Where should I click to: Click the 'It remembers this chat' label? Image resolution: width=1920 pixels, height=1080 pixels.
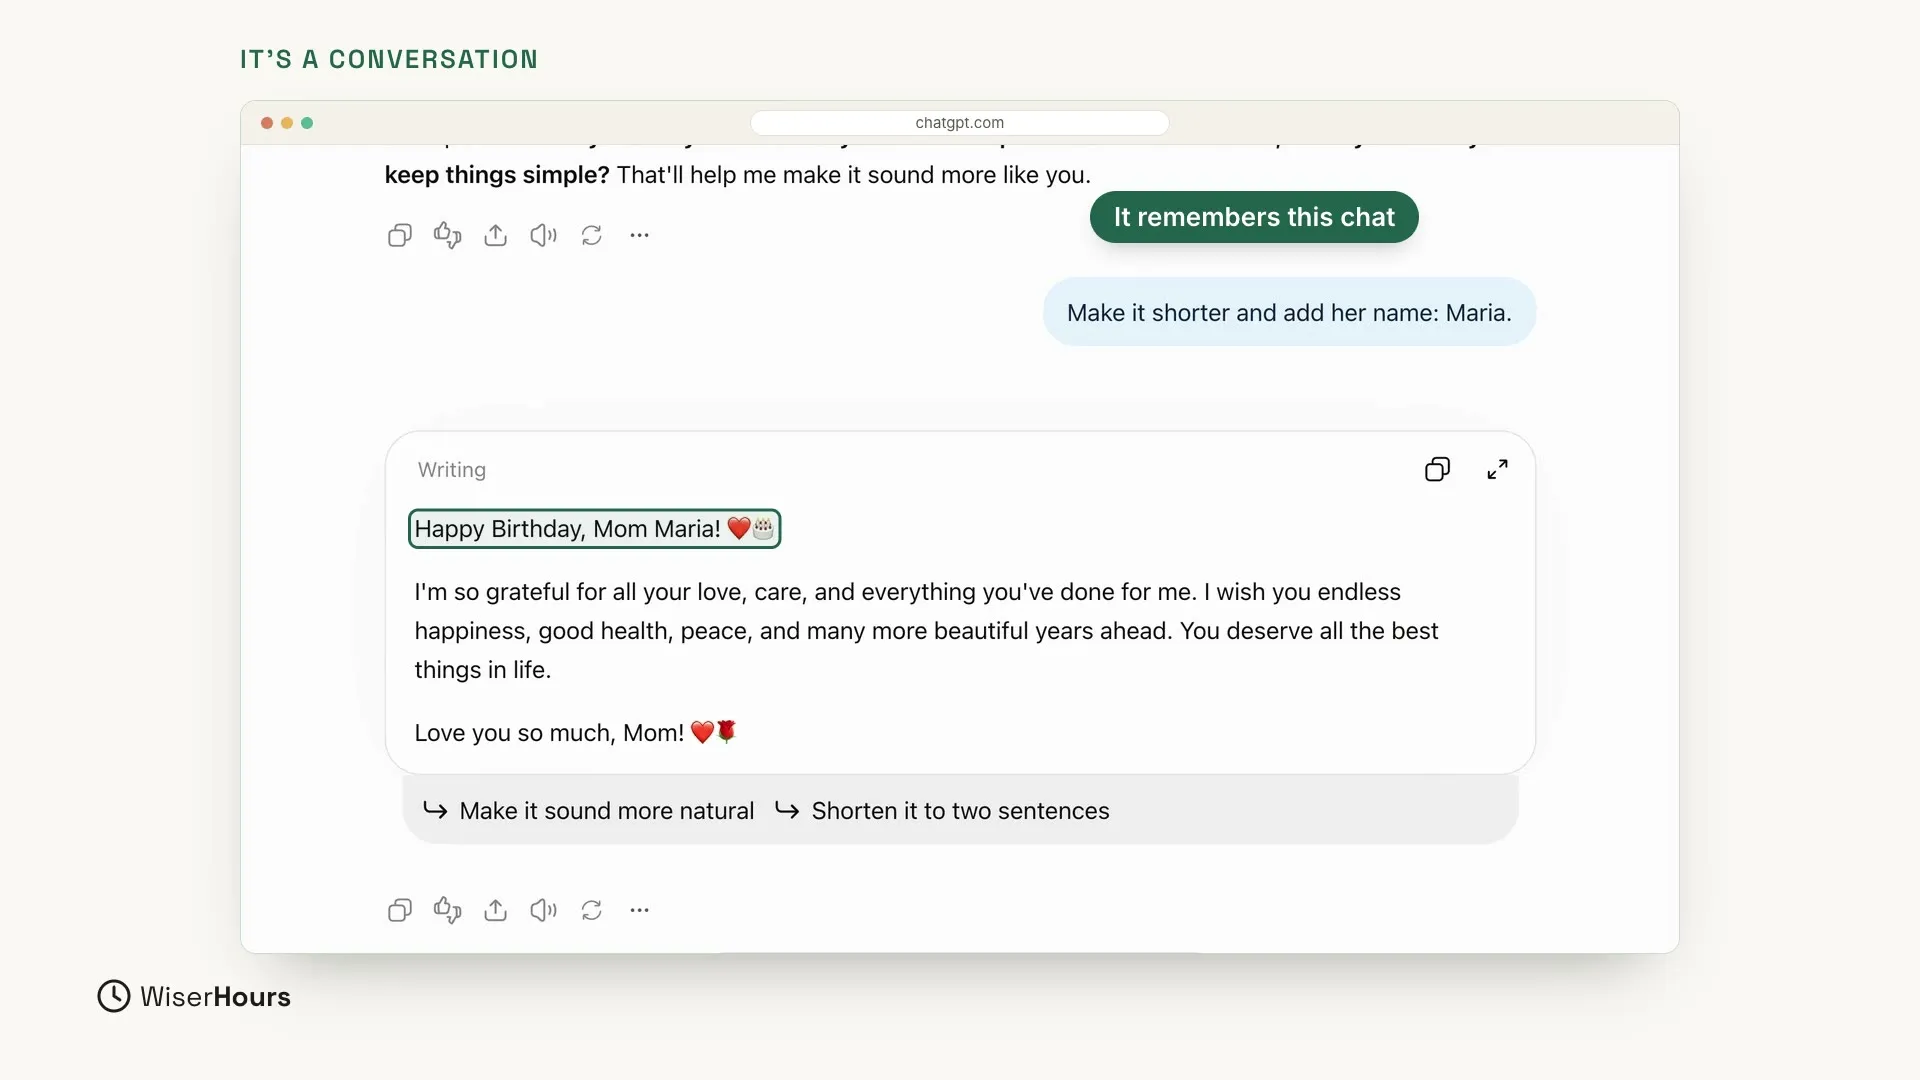[1254, 217]
